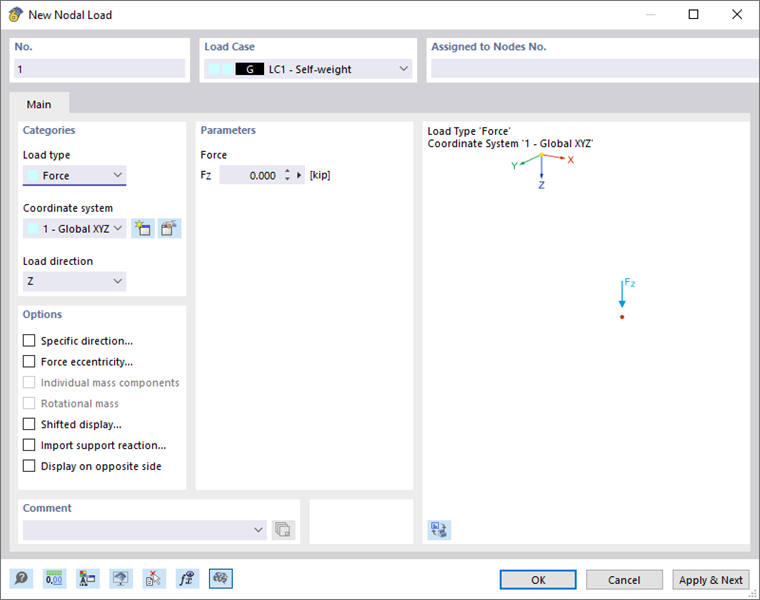Expand the Load type Force dropdown
The image size is (760, 600).
coord(75,175)
